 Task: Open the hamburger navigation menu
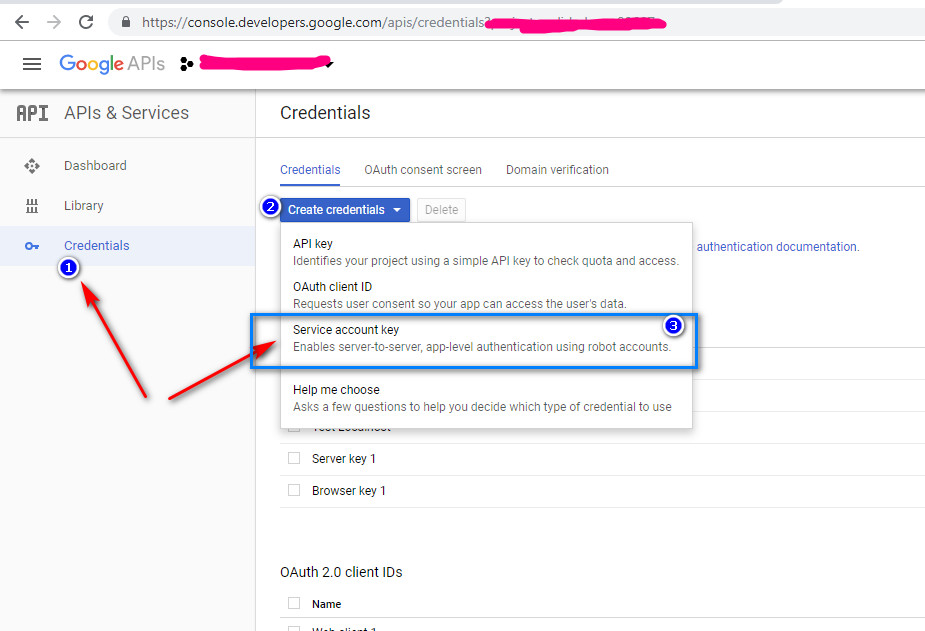pyautogui.click(x=32, y=64)
